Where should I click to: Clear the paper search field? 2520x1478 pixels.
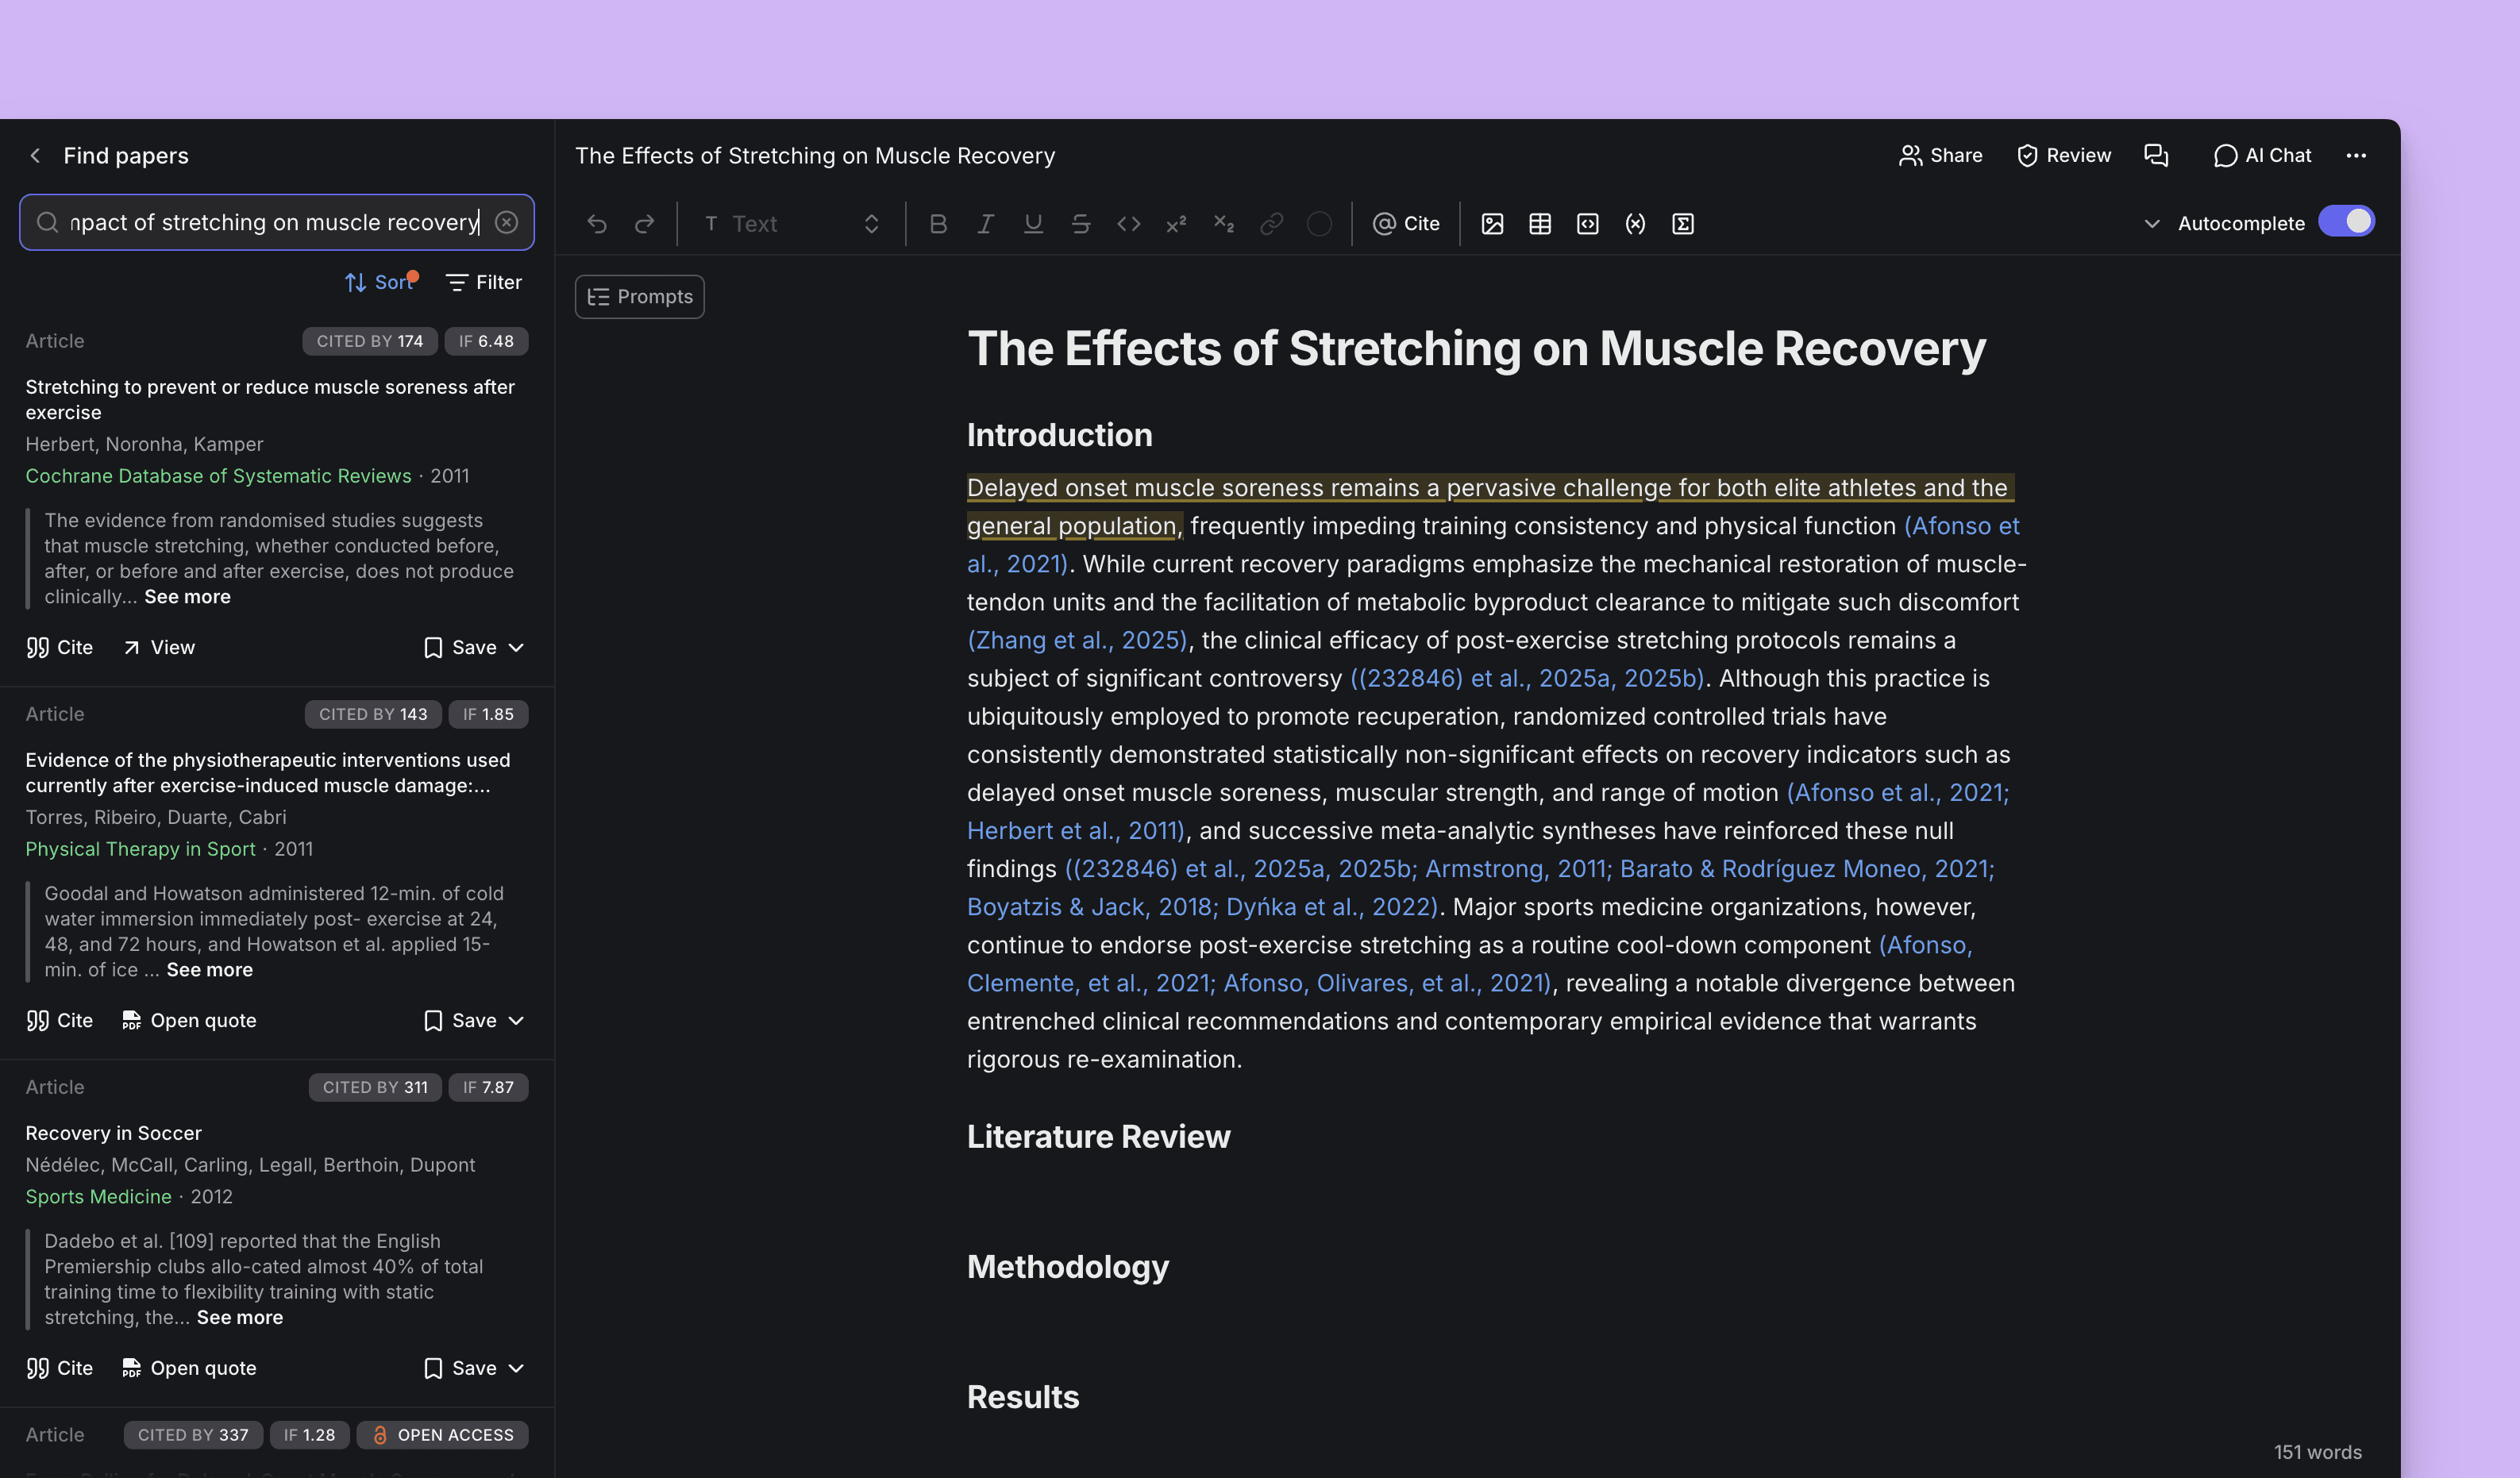(507, 222)
